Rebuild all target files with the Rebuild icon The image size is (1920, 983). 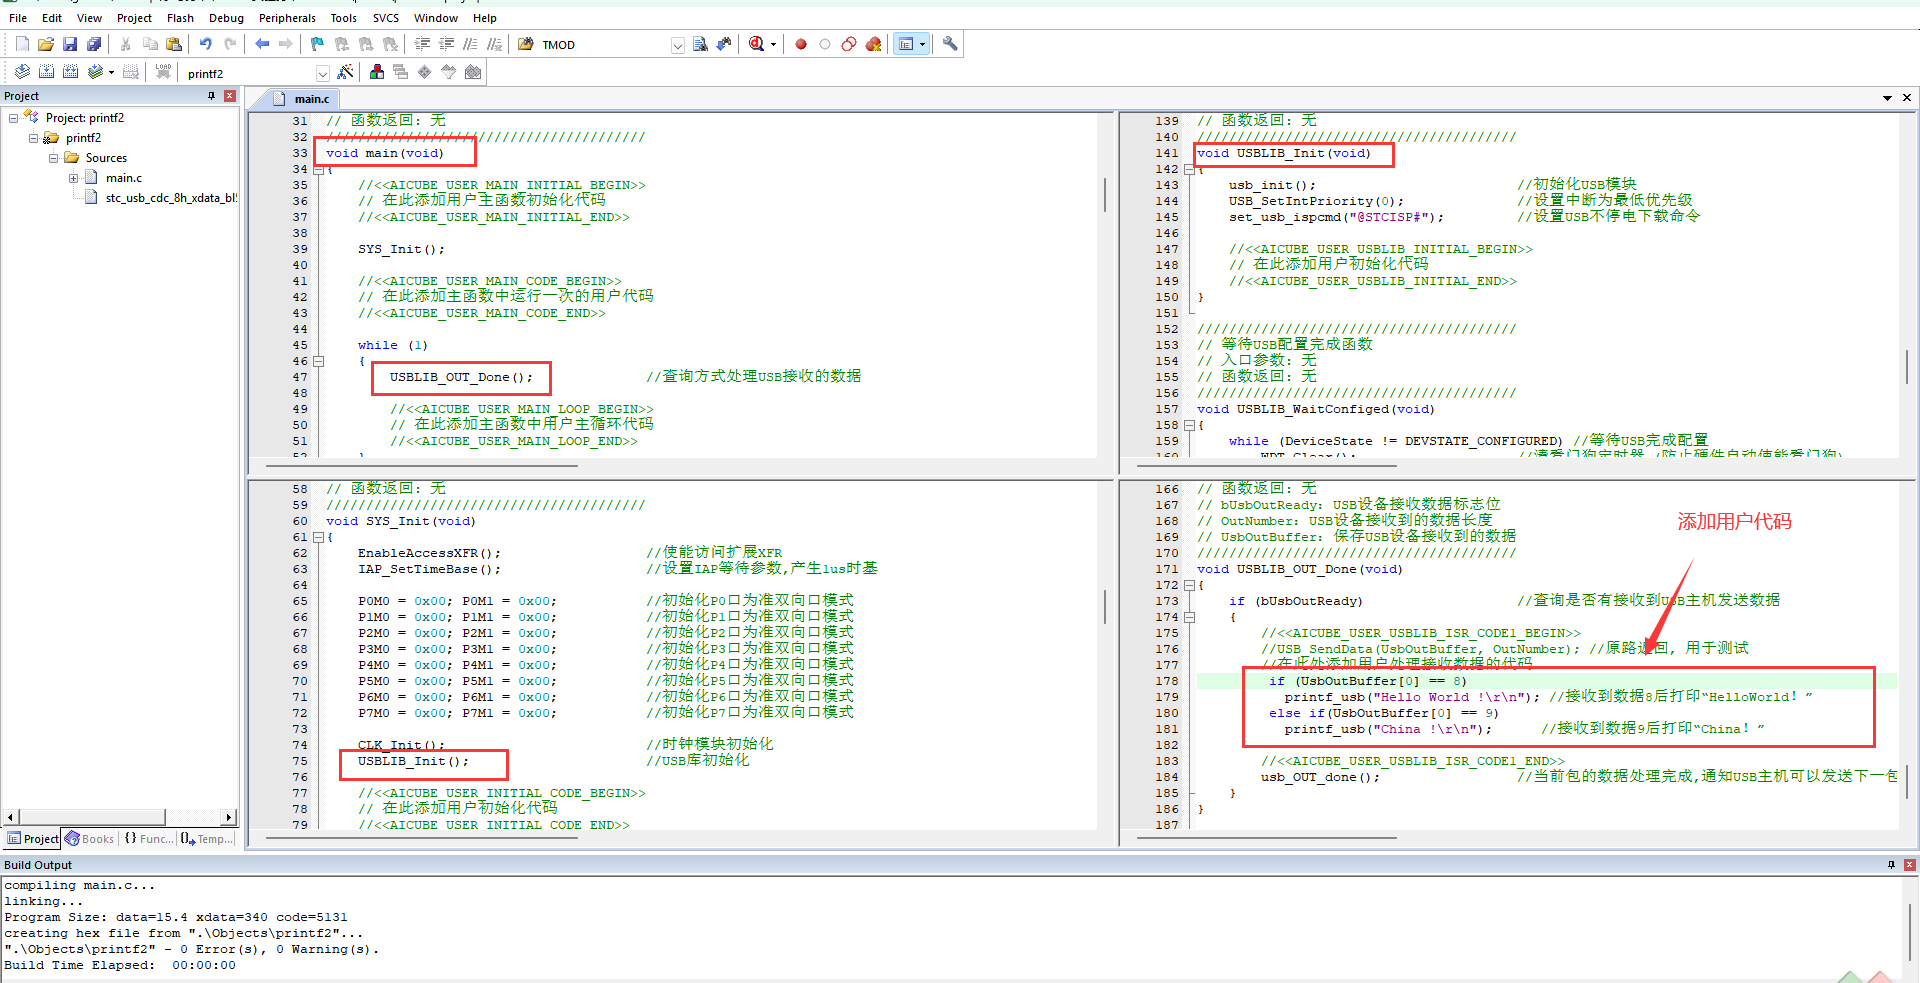pos(70,72)
